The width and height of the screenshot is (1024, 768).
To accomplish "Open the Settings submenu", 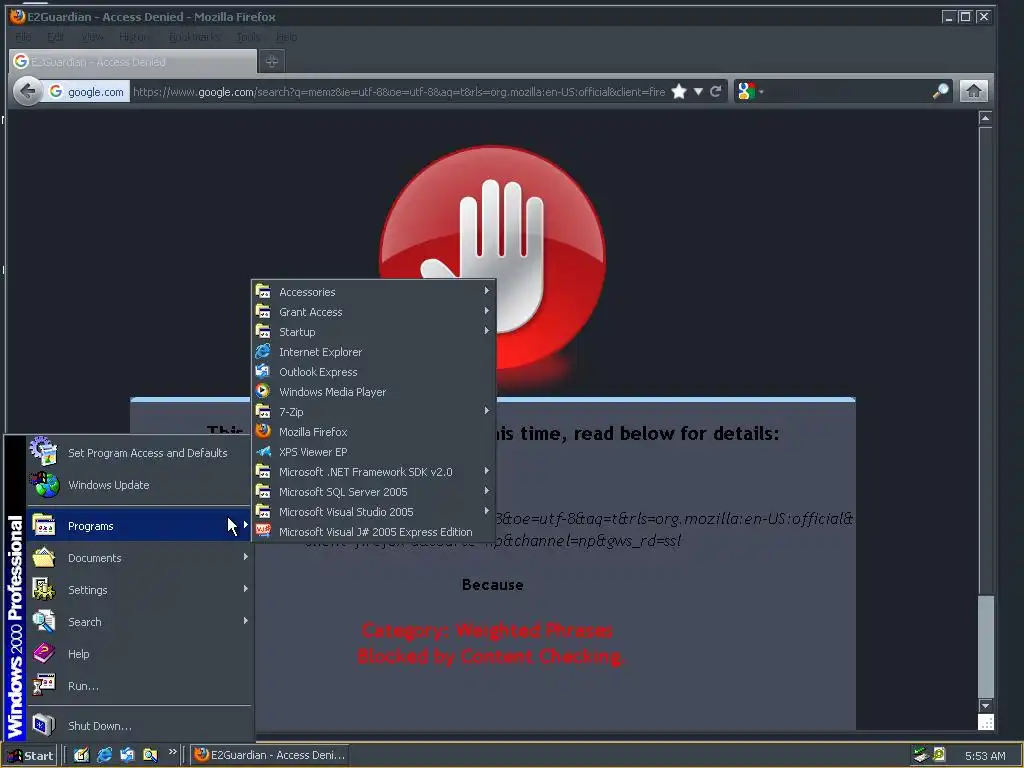I will click(x=139, y=590).
